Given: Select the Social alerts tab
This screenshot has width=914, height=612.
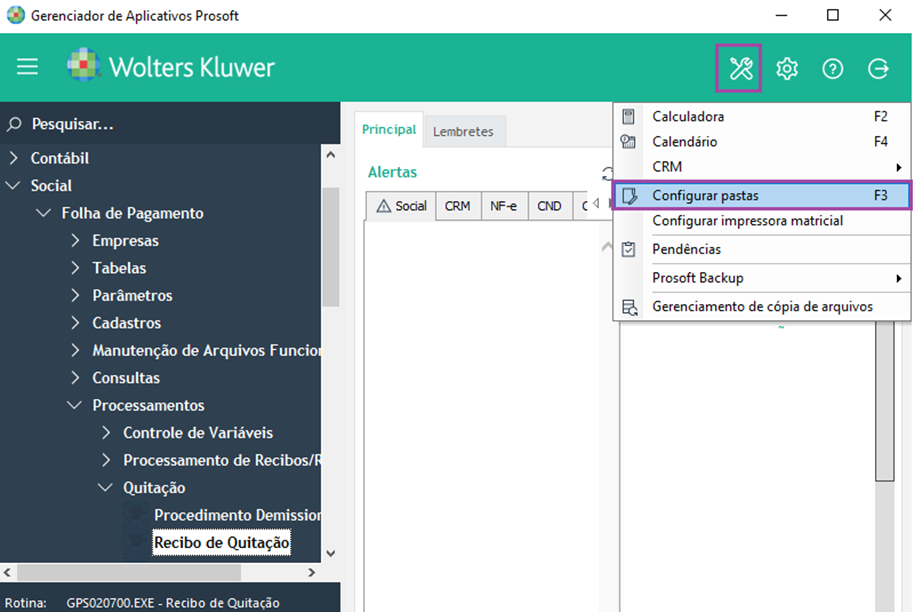Looking at the screenshot, I should point(402,206).
